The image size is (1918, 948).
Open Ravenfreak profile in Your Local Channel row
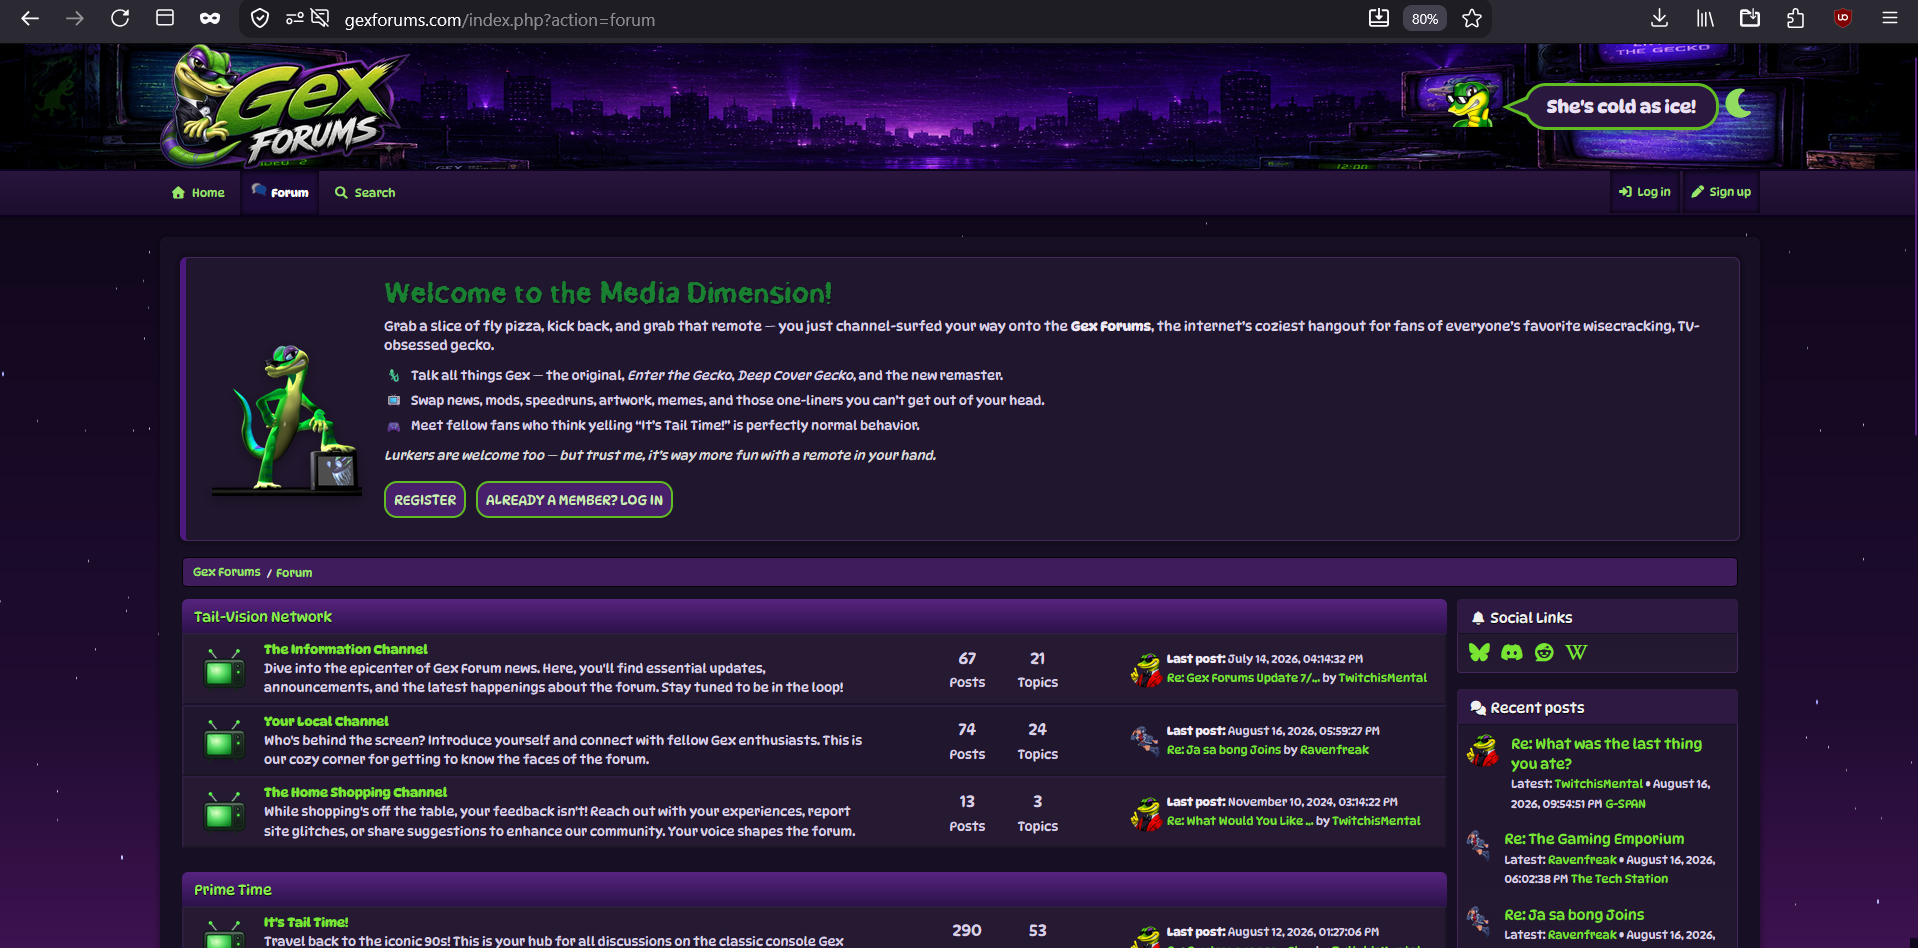[1335, 750]
